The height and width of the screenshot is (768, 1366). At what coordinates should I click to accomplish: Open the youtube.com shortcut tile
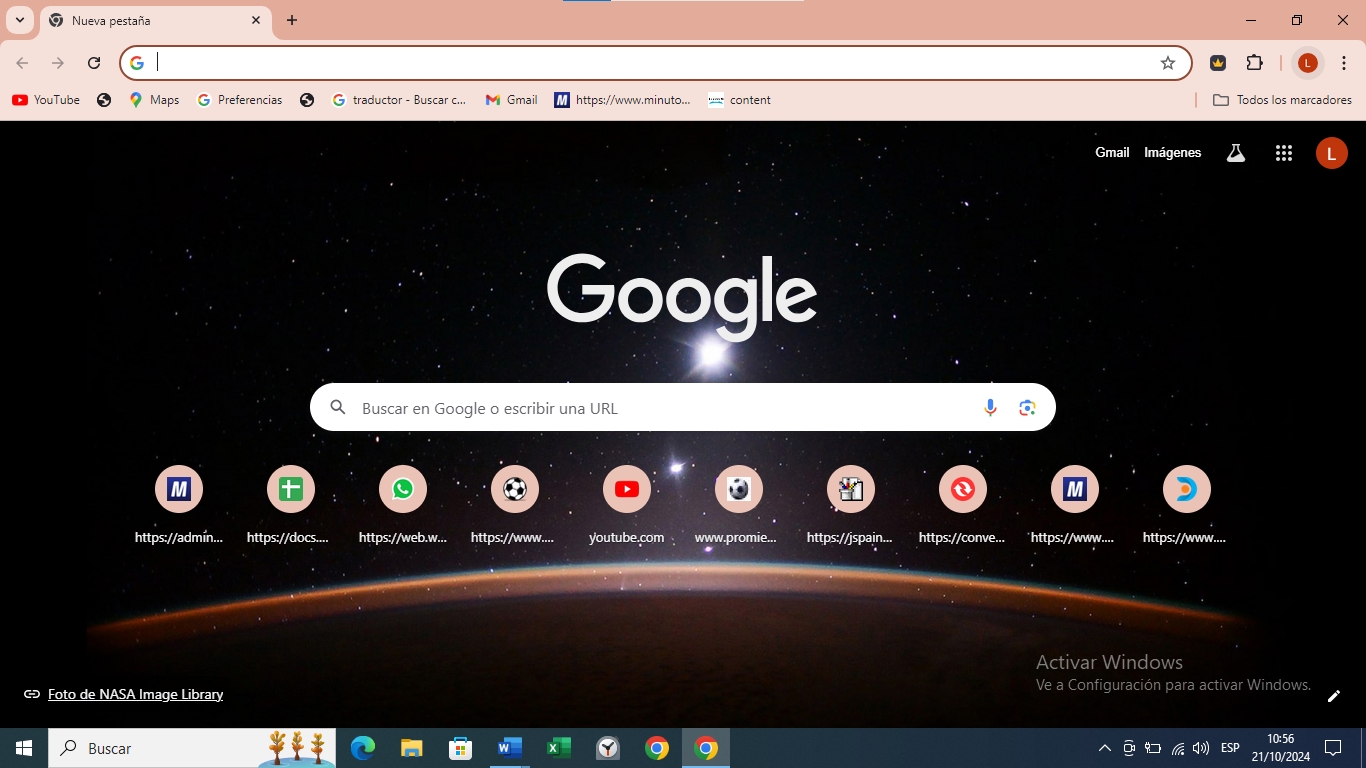coord(627,505)
